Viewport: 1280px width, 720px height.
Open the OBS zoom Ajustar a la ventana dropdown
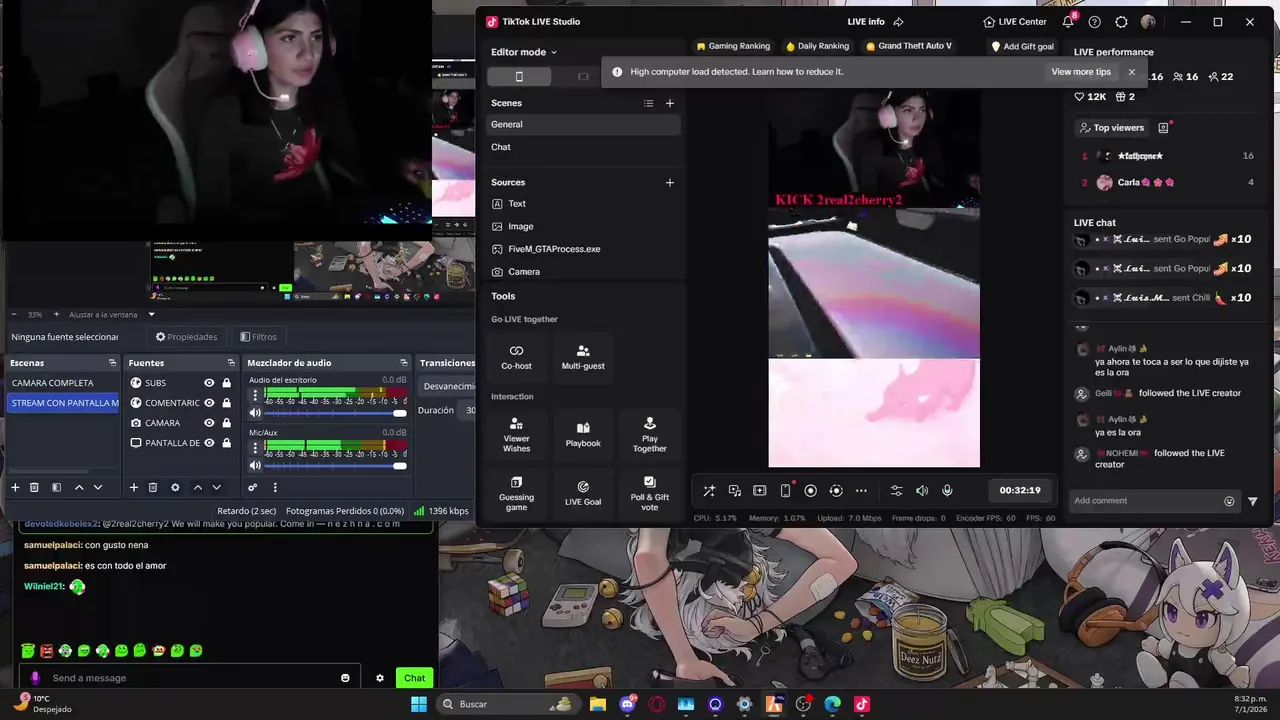pos(111,314)
